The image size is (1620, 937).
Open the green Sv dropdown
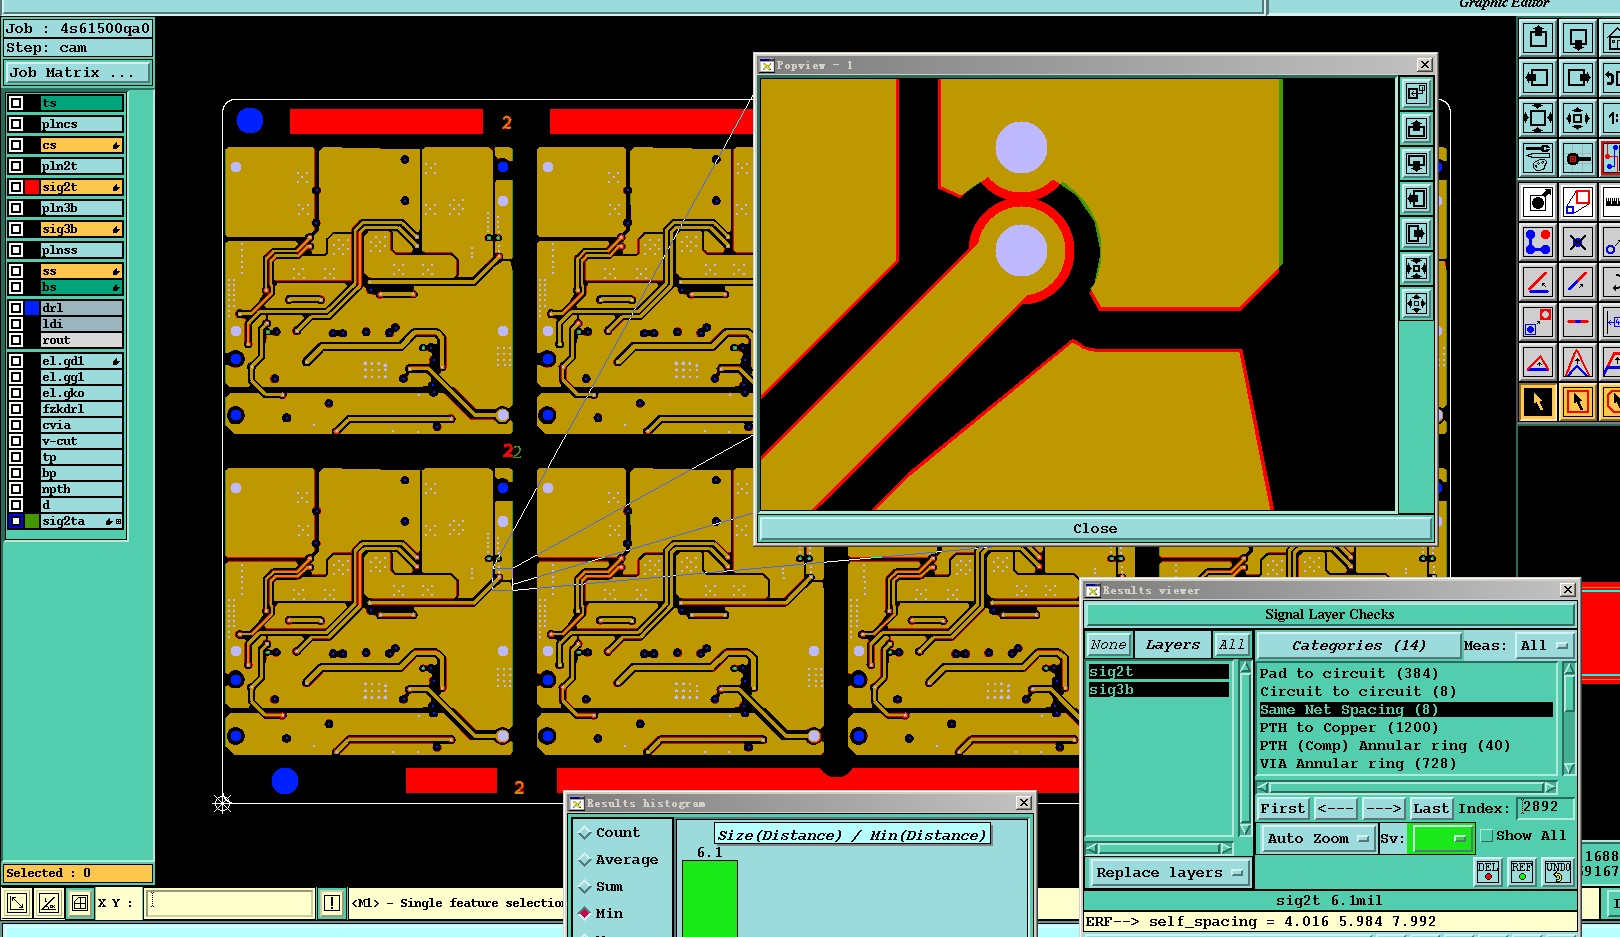coord(1441,839)
